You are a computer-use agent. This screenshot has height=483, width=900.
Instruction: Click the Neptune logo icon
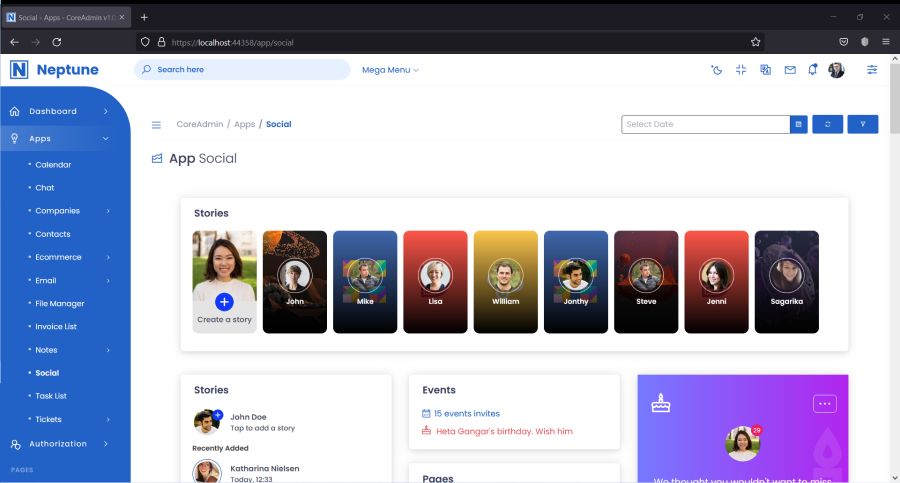19,69
